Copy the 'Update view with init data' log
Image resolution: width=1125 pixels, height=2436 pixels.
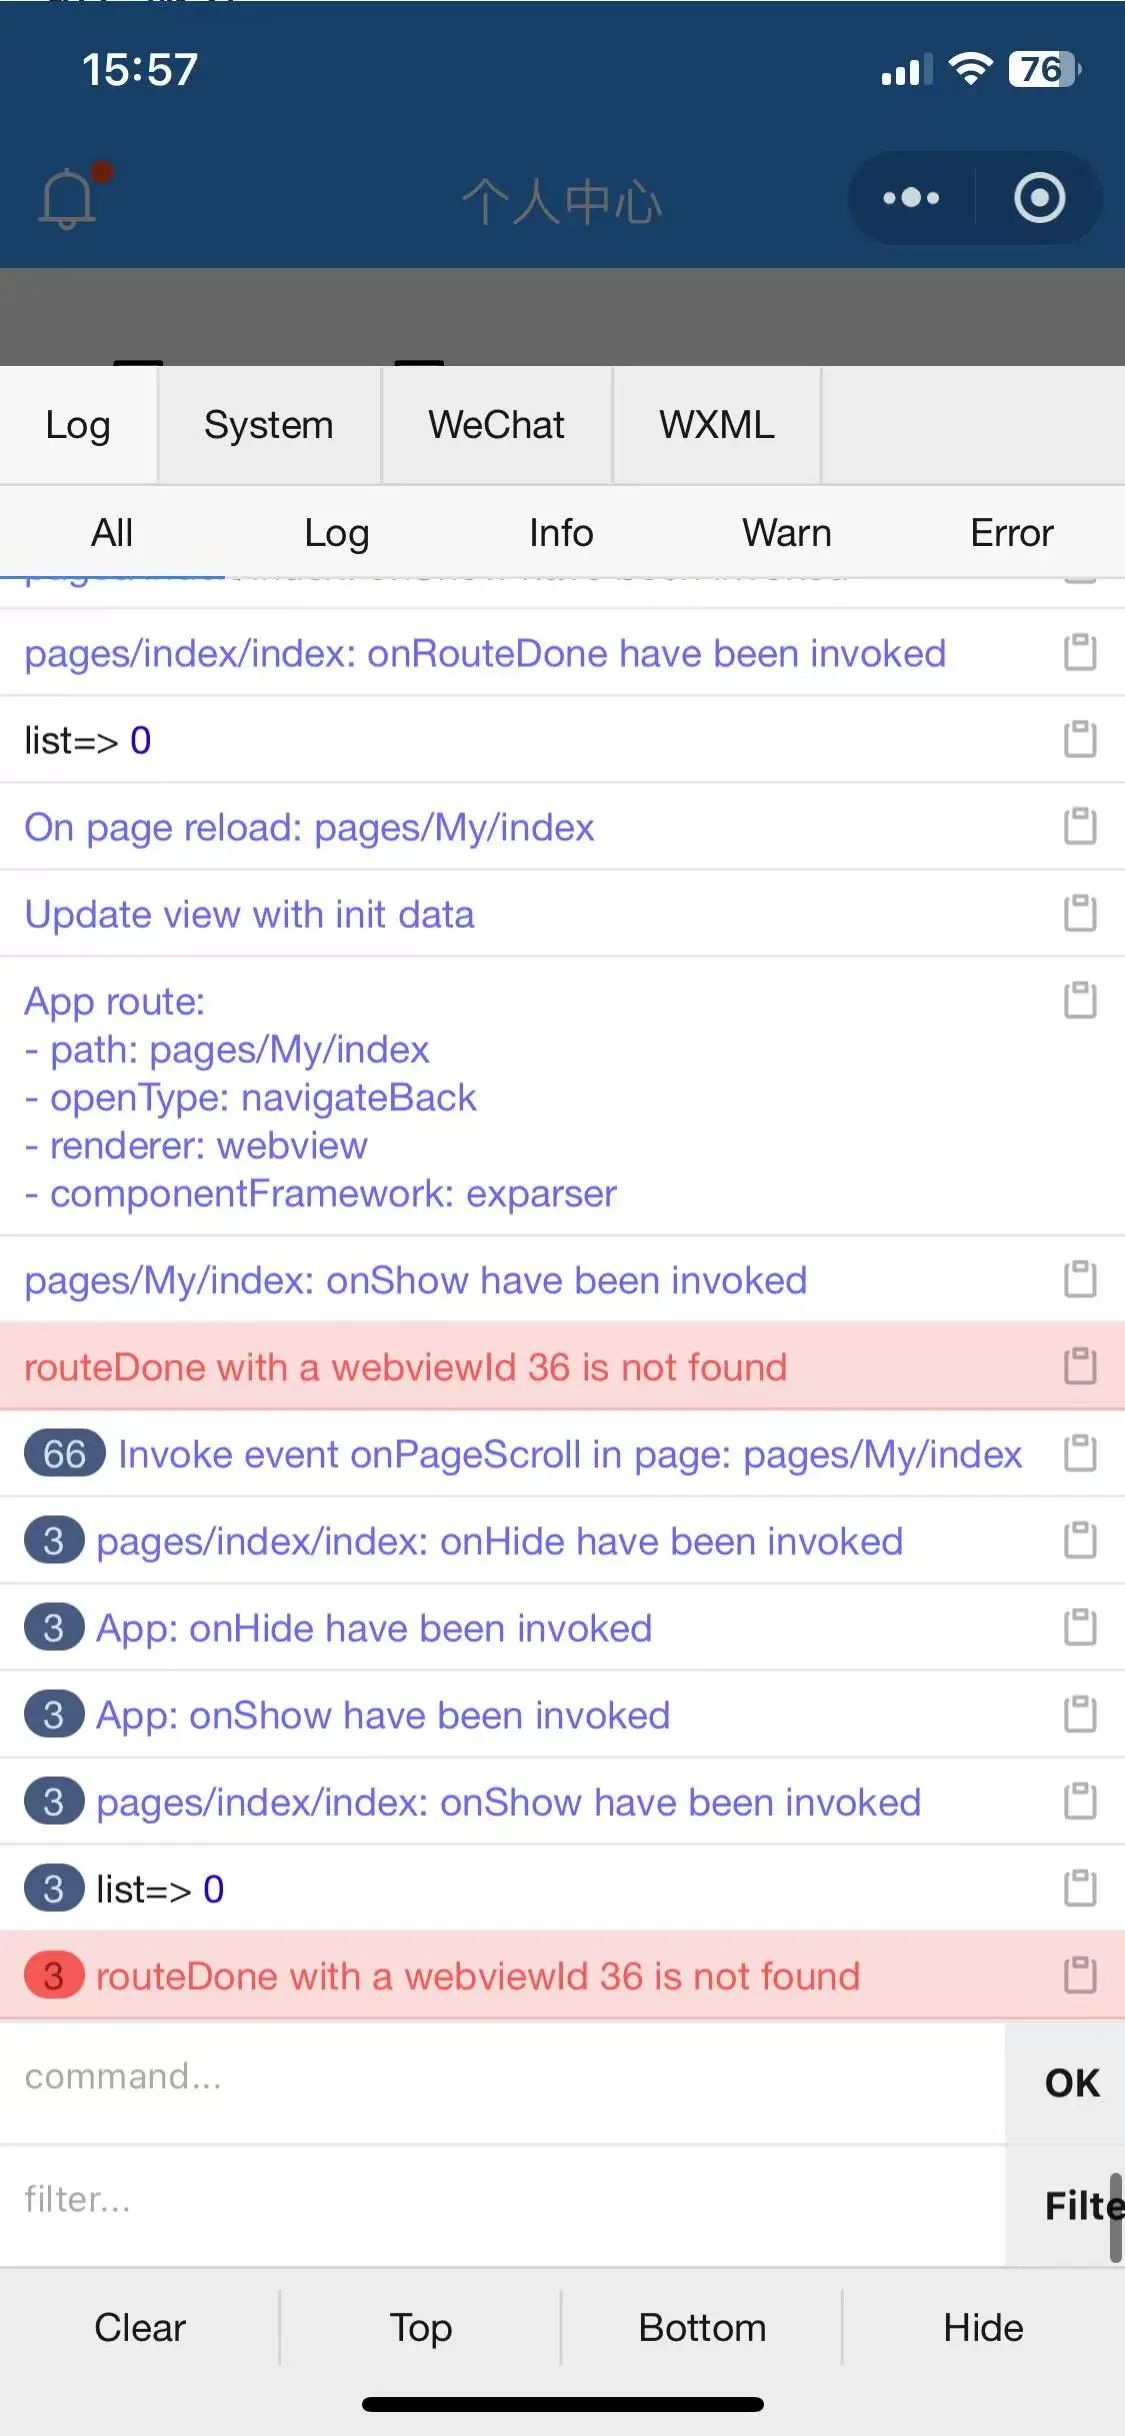tap(1080, 914)
